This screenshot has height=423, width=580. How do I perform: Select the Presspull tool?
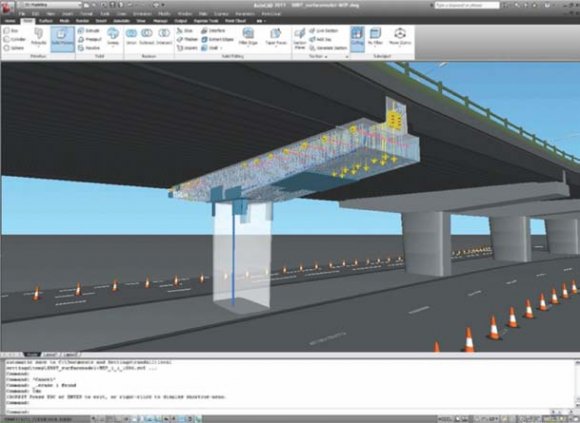click(90, 39)
